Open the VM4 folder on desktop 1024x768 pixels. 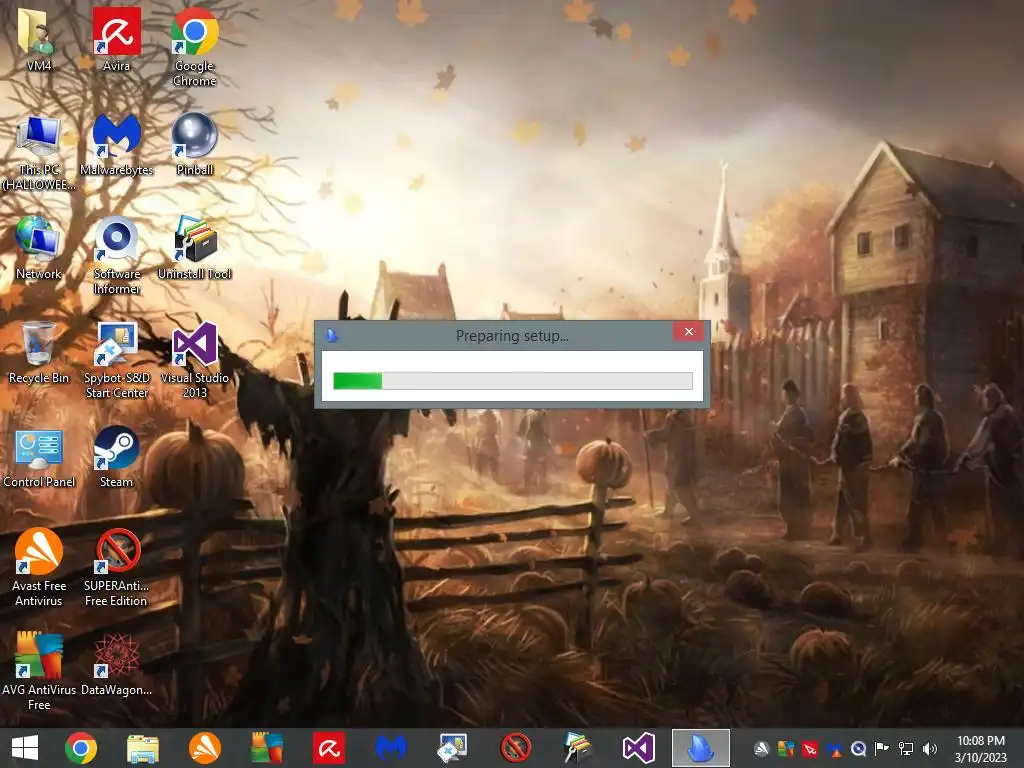39,39
